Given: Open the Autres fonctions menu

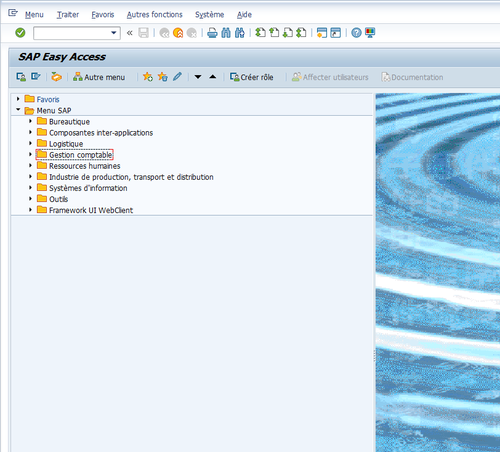Looking at the screenshot, I should [x=155, y=15].
